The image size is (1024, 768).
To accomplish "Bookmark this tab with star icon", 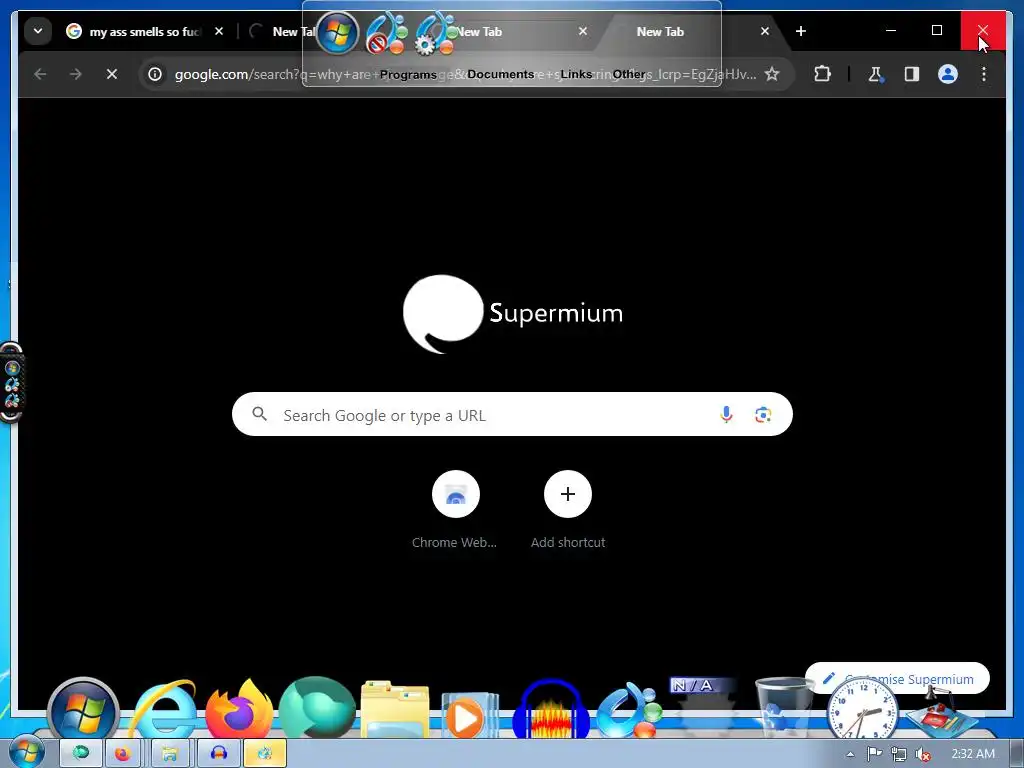I will click(x=772, y=74).
